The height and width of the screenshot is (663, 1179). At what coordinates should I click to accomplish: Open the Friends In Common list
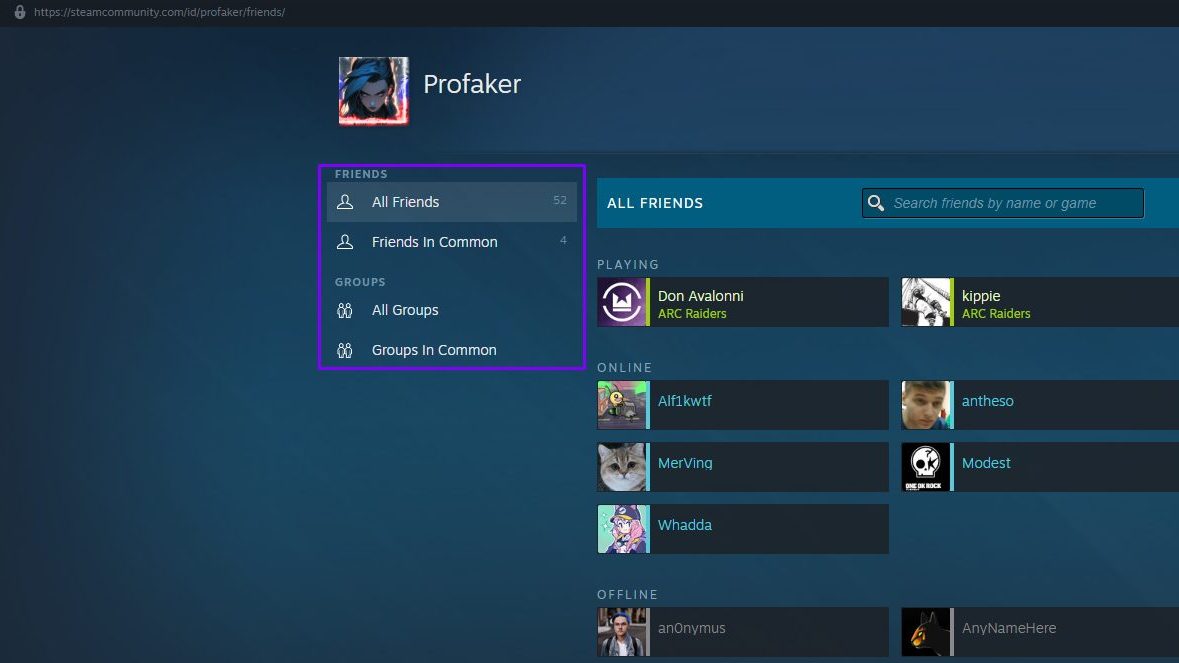coord(434,242)
